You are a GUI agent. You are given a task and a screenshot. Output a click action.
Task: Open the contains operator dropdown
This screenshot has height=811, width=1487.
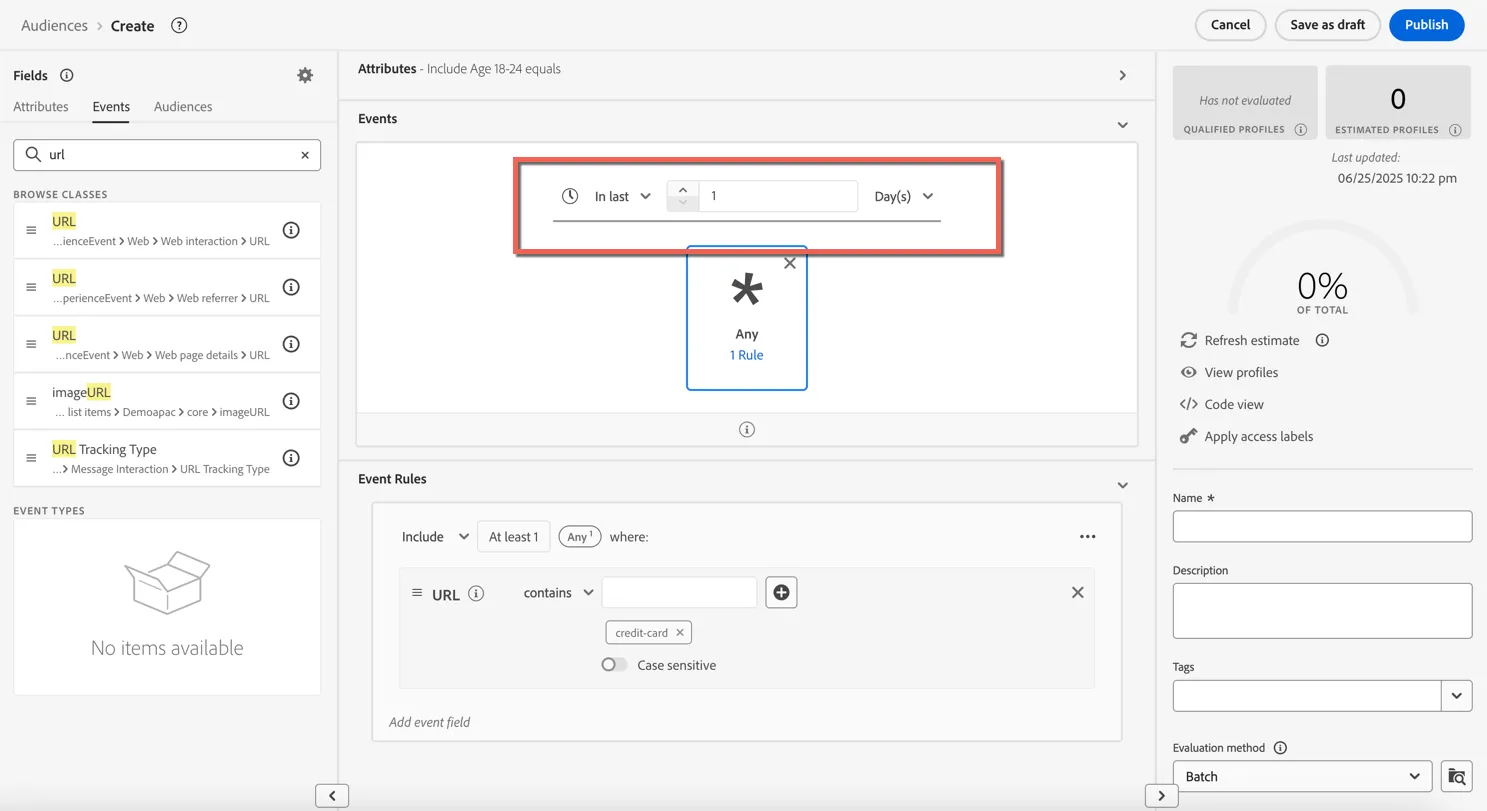coord(558,593)
